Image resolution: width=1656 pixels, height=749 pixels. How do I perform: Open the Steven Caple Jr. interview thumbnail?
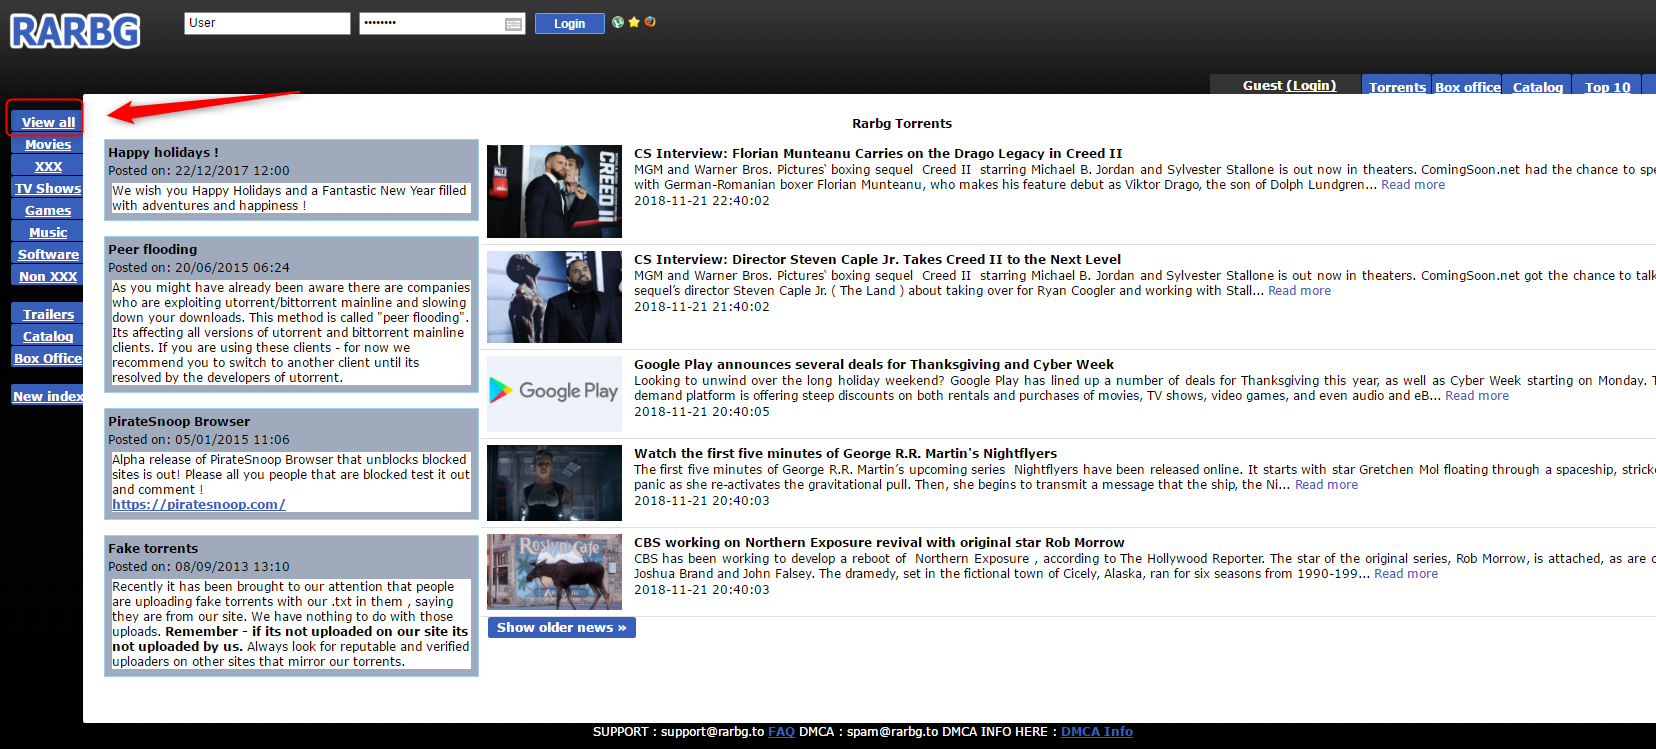554,297
